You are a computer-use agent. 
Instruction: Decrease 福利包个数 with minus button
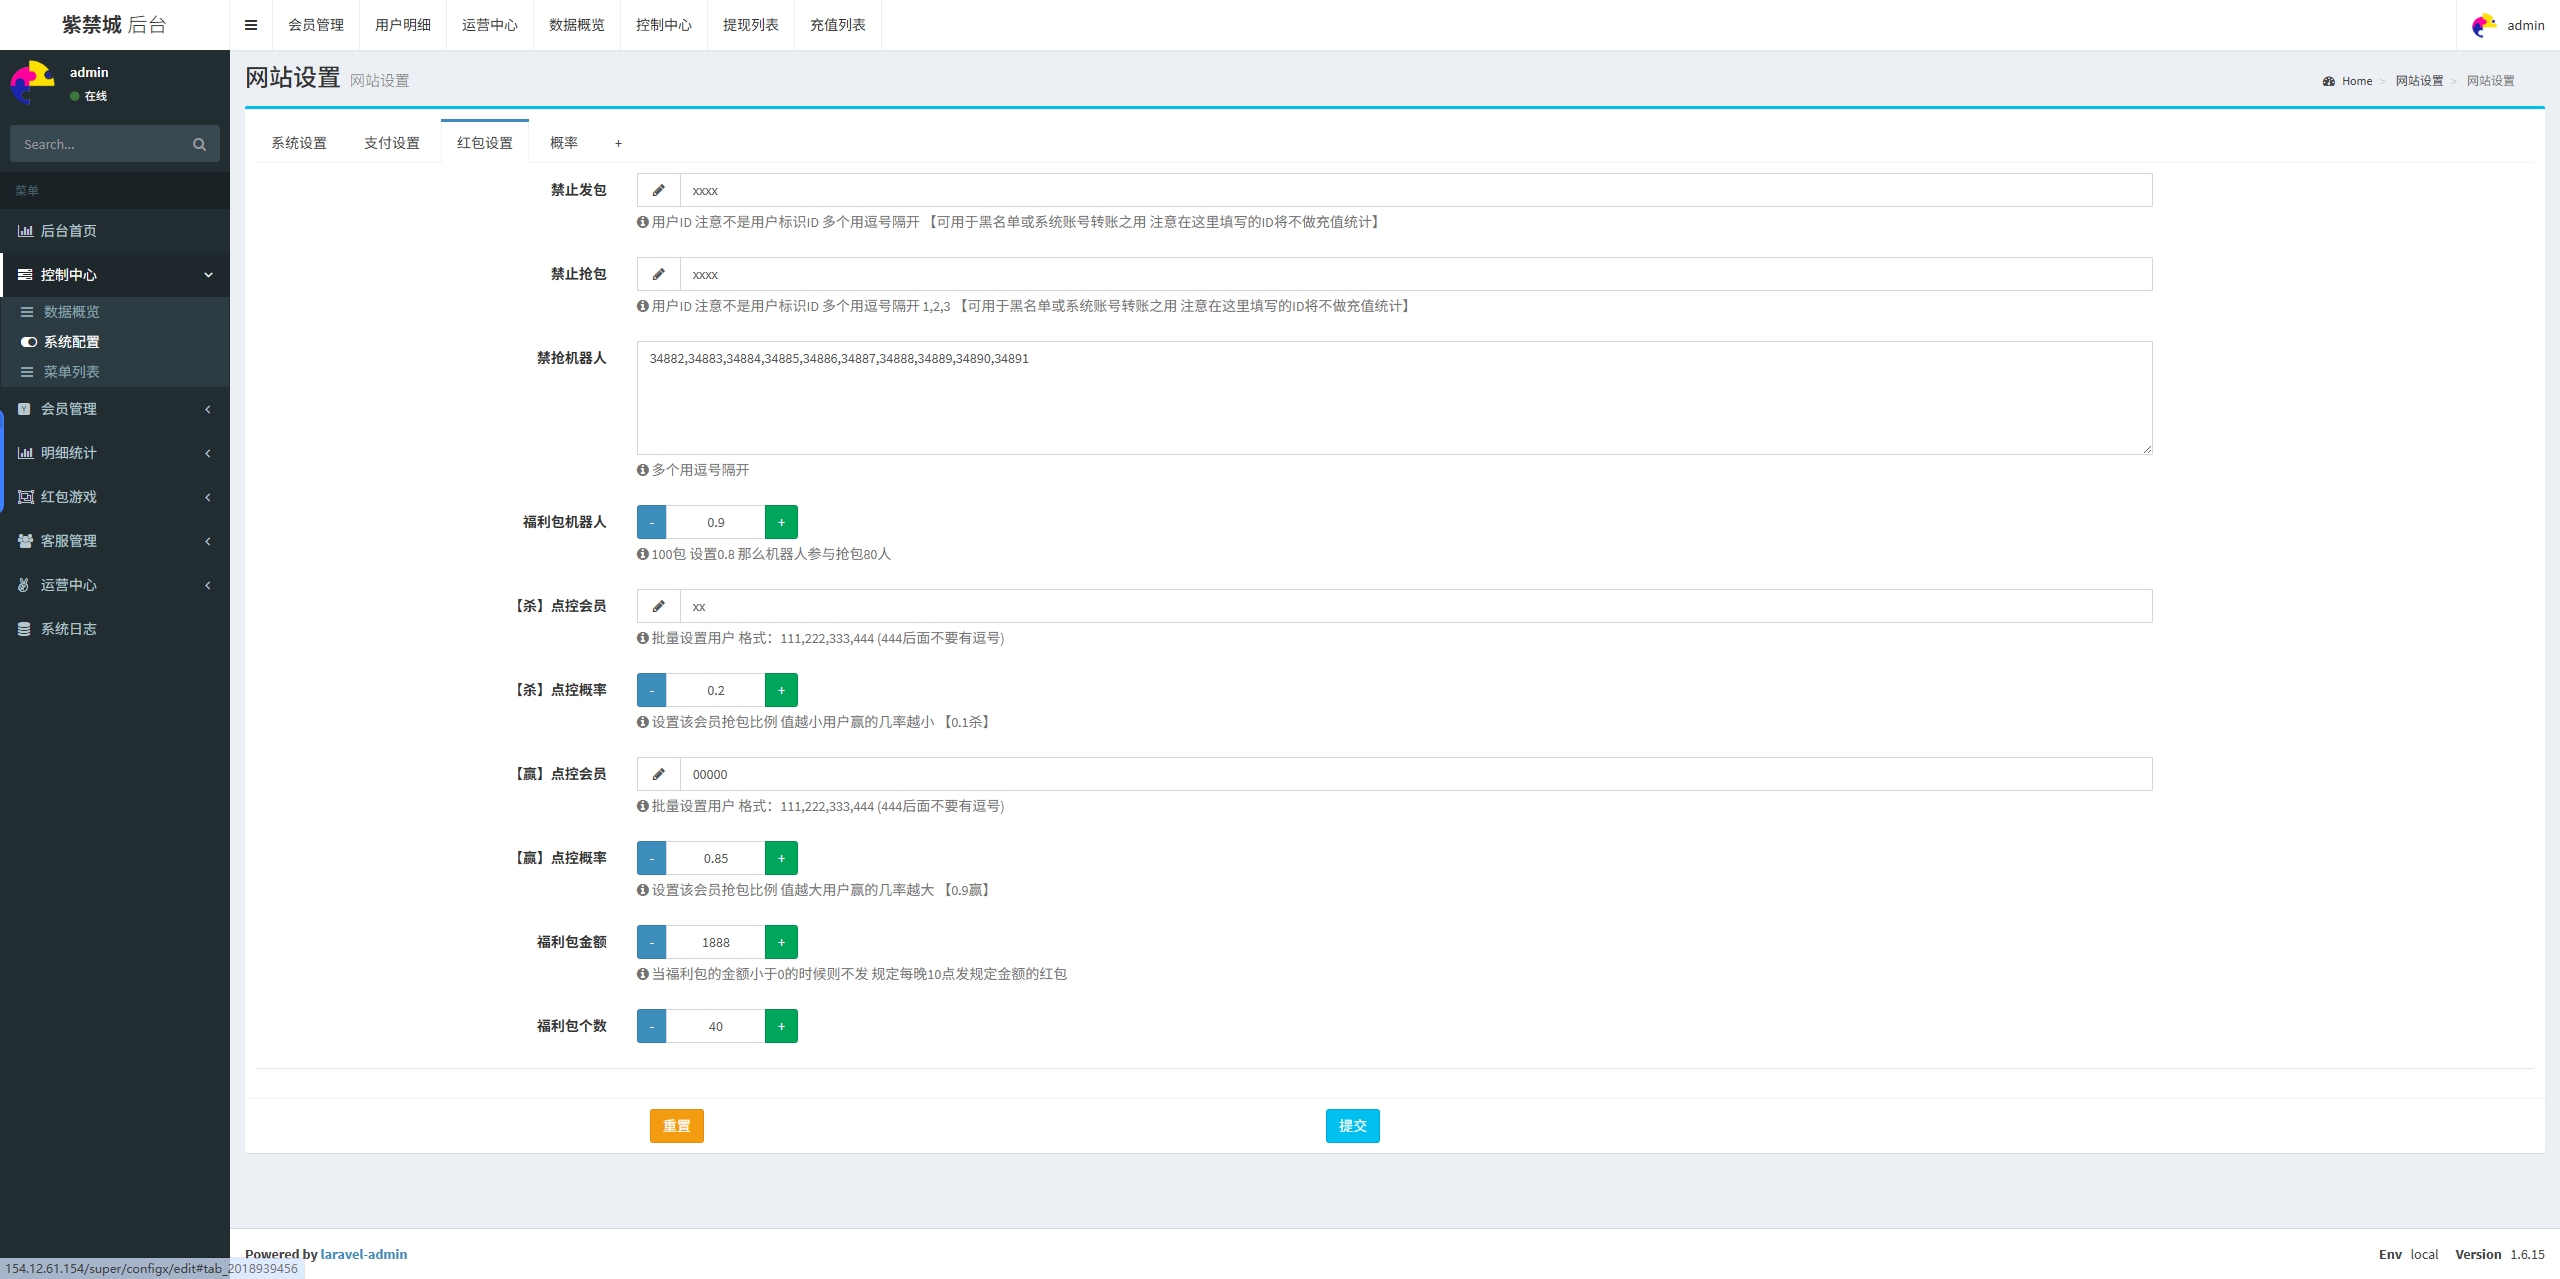(x=651, y=1026)
